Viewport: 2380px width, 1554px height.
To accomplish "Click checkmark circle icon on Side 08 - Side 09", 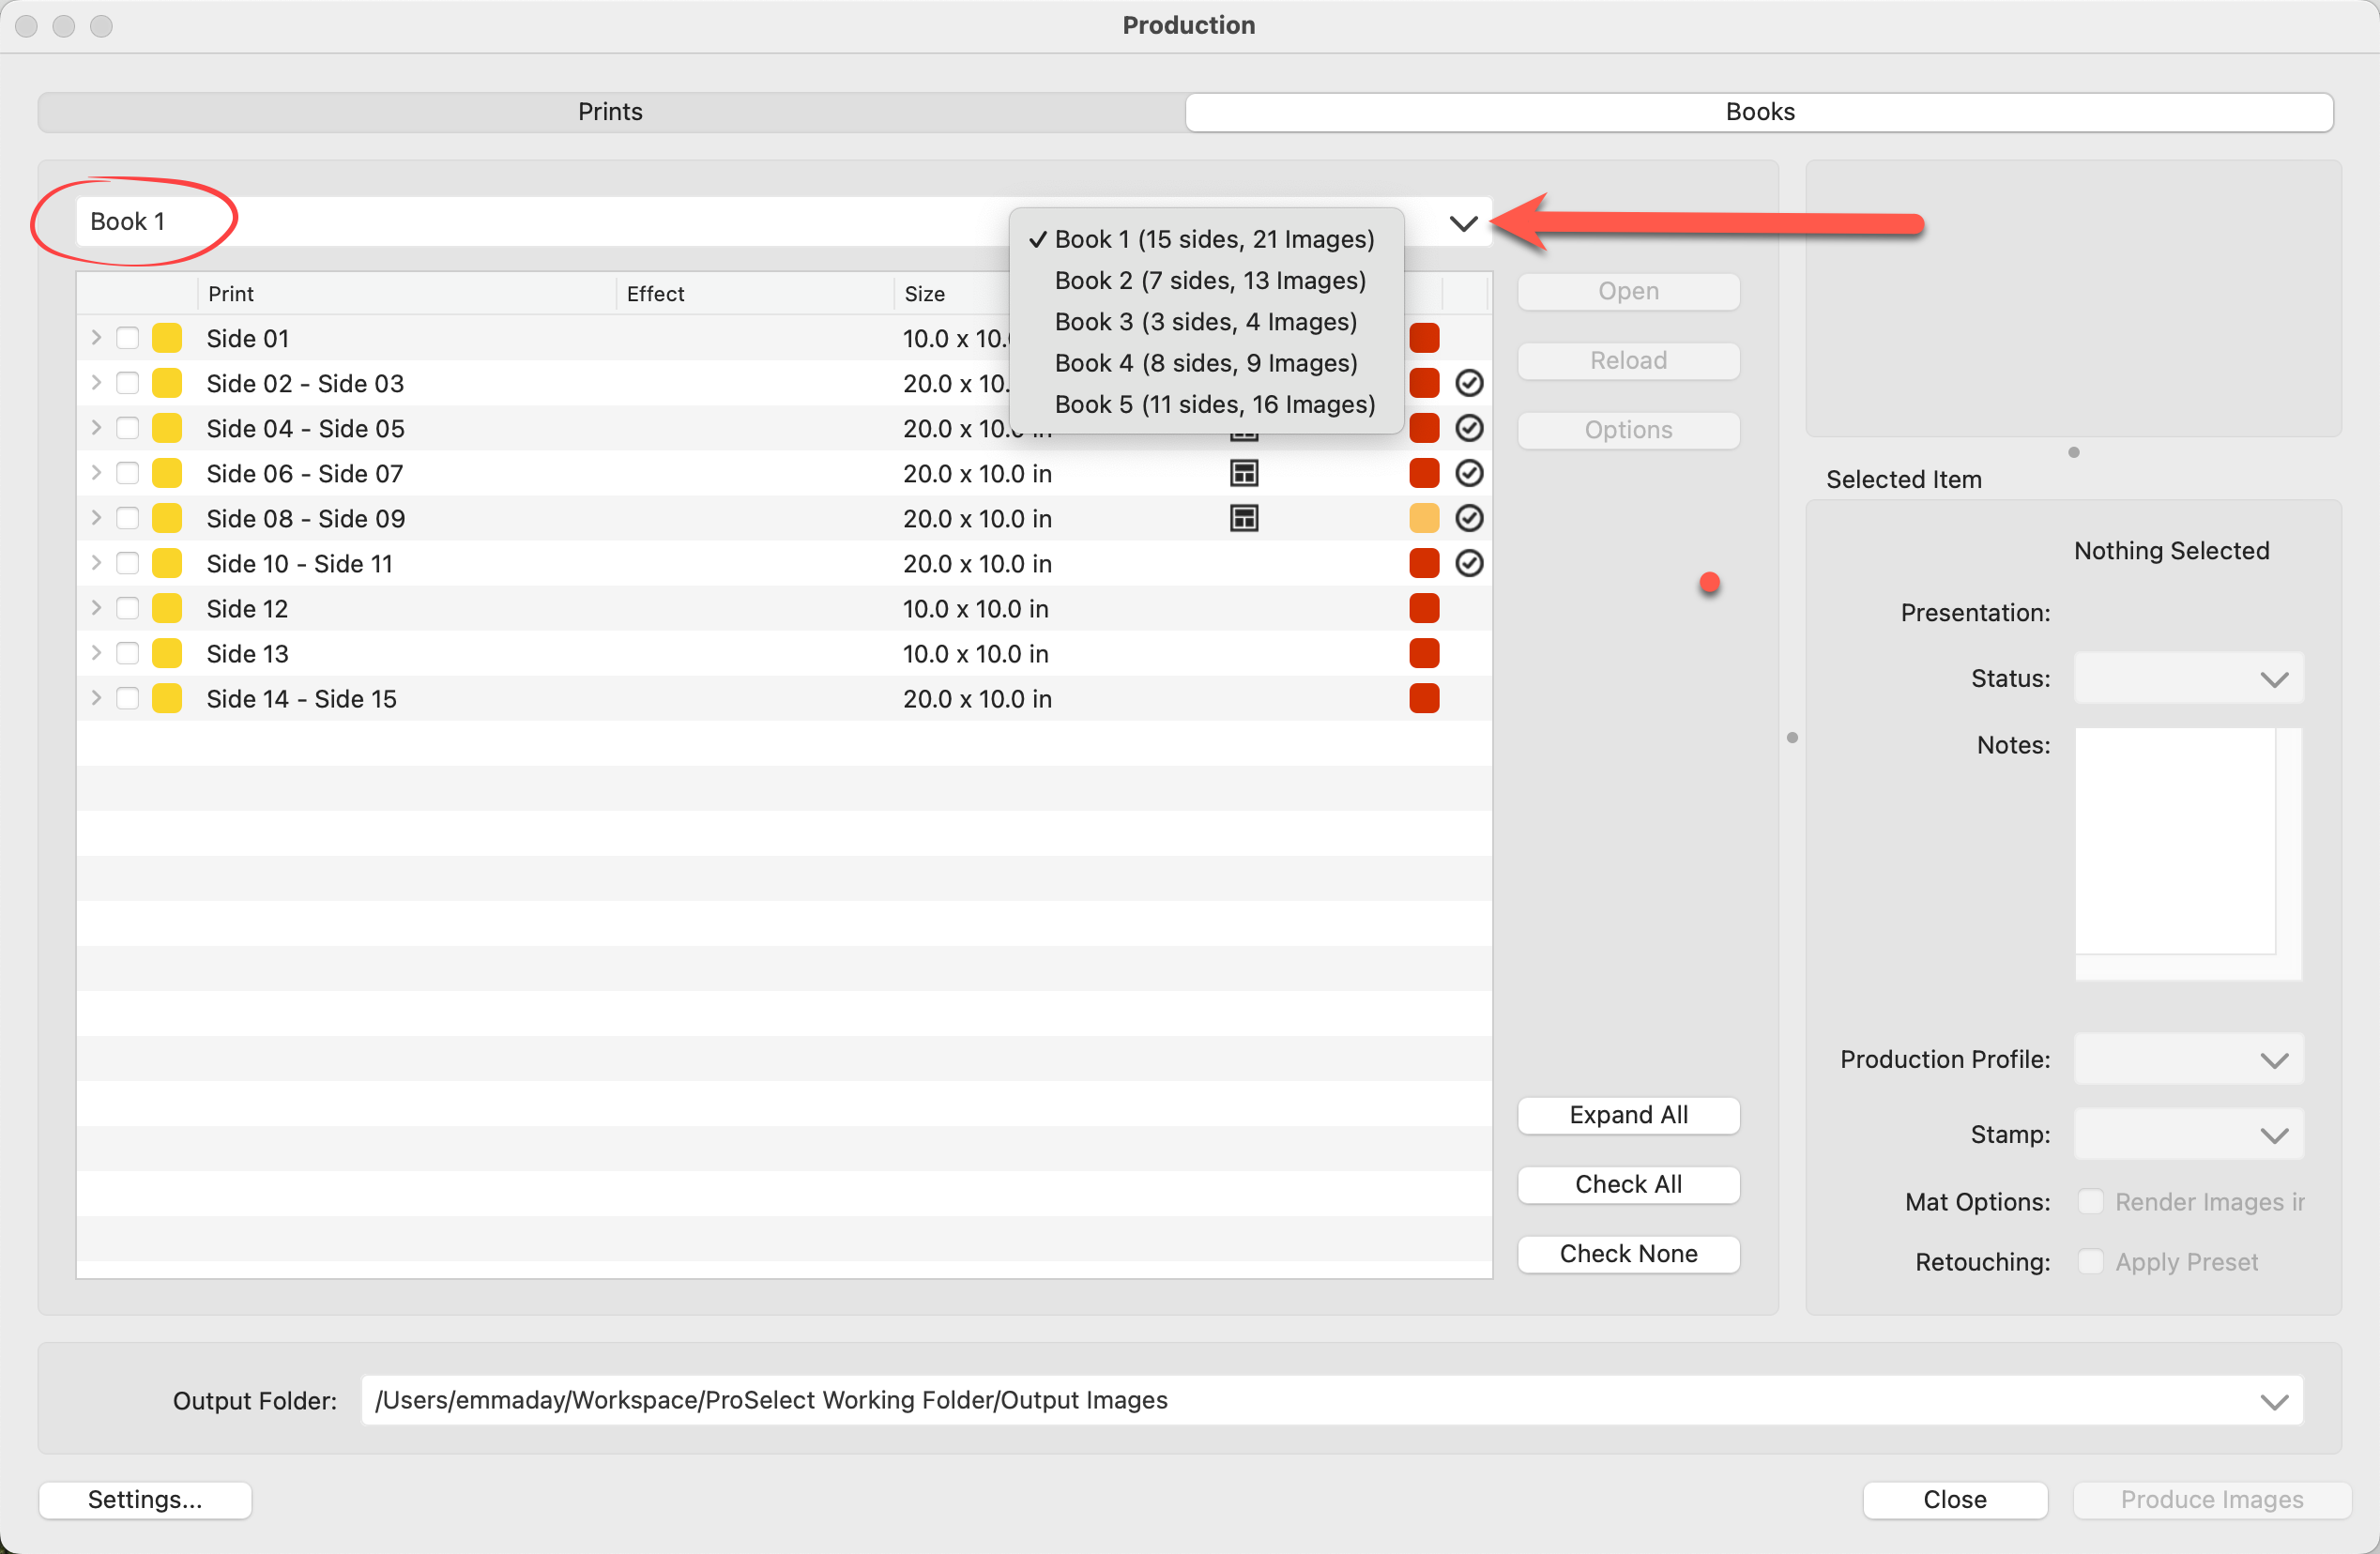I will point(1468,518).
